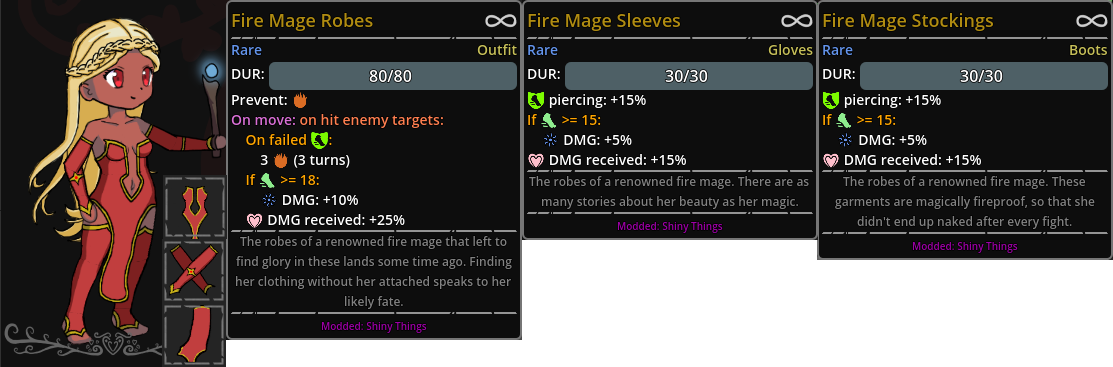Viewport: 1113px width, 367px height.
Task: Click the blue spark DMG +10% icon
Action: tap(270, 200)
